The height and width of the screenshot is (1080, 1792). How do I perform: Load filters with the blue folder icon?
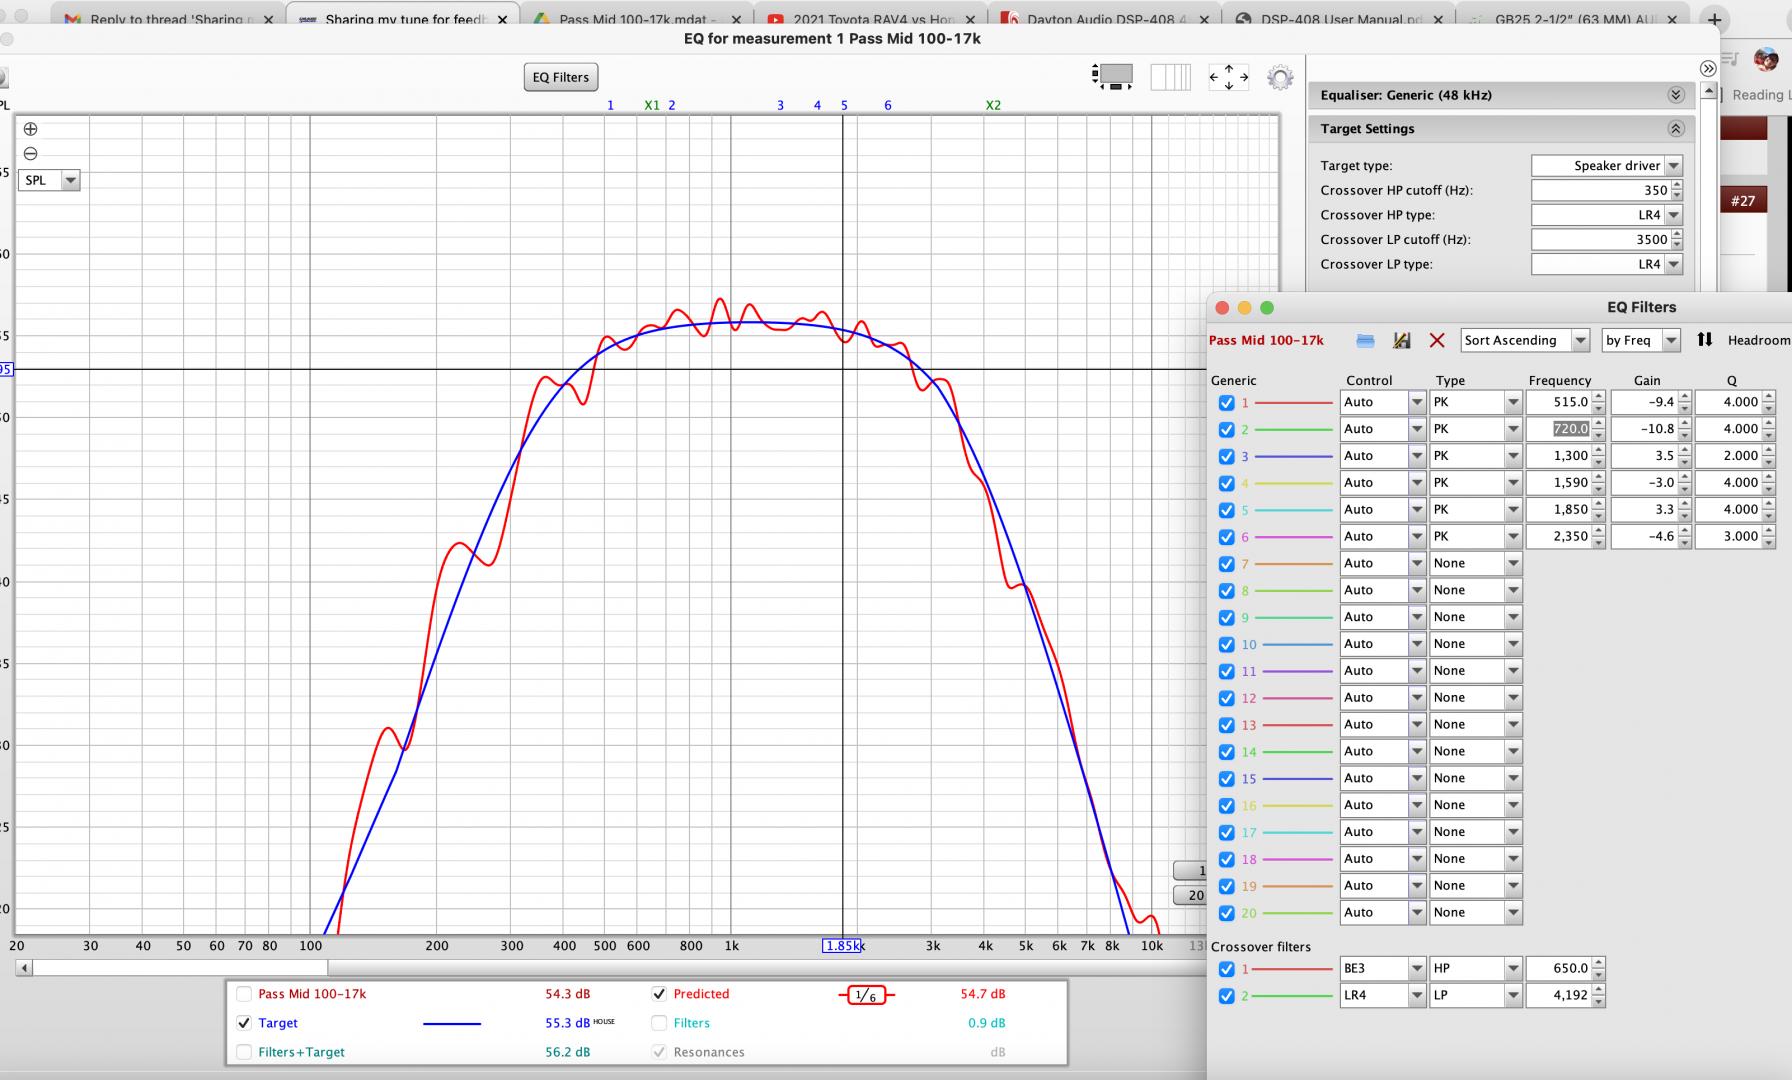click(x=1365, y=341)
